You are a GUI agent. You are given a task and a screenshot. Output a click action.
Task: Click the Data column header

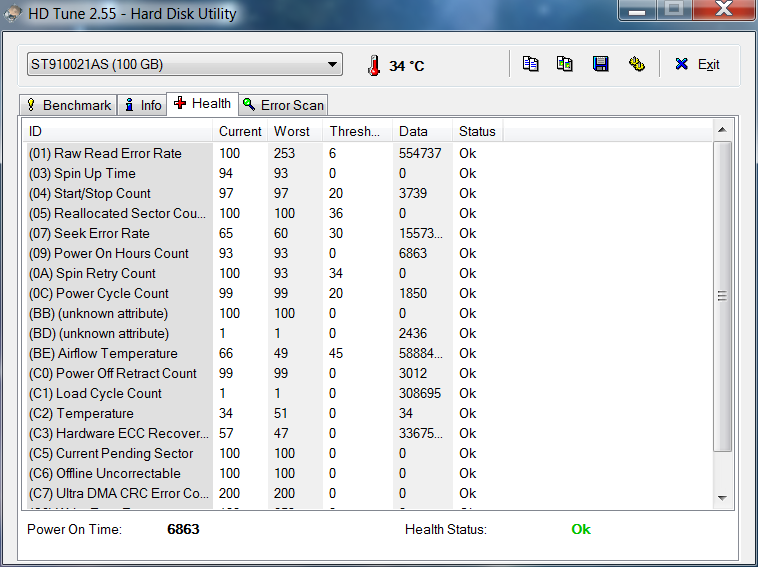[x=423, y=131]
